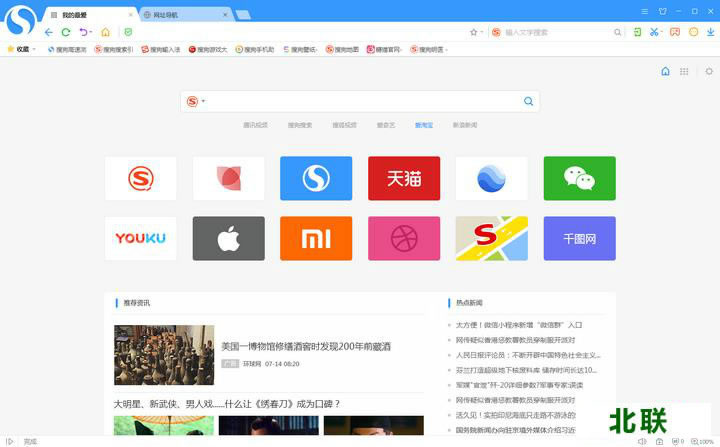Click the magnifier search icon in search box

click(528, 101)
